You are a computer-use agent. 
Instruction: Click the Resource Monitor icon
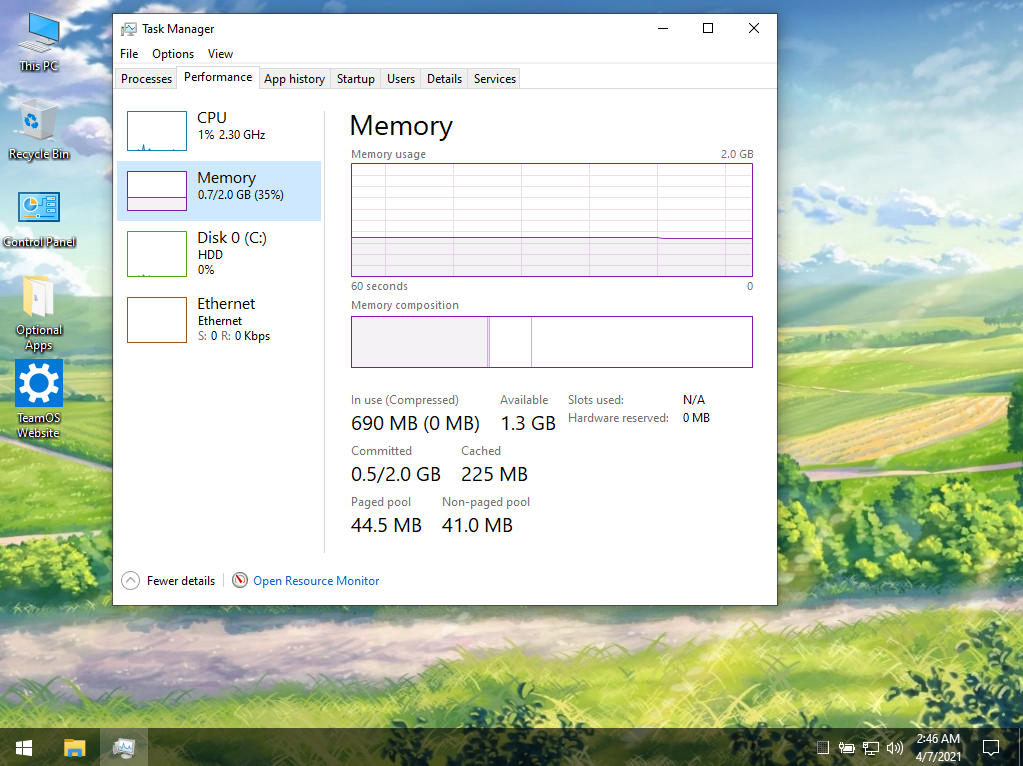240,580
